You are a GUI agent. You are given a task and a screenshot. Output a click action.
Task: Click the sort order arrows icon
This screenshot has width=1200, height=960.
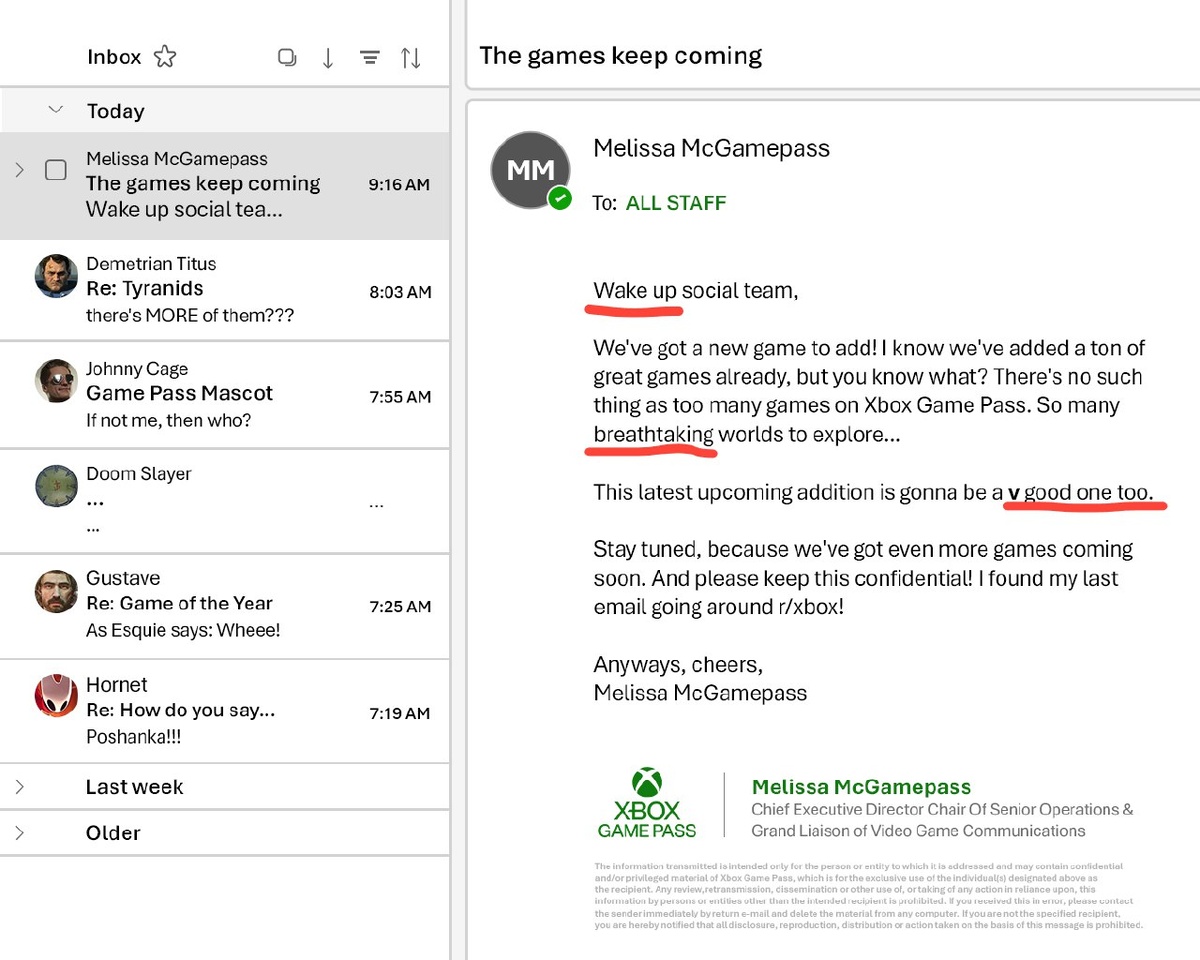point(411,58)
